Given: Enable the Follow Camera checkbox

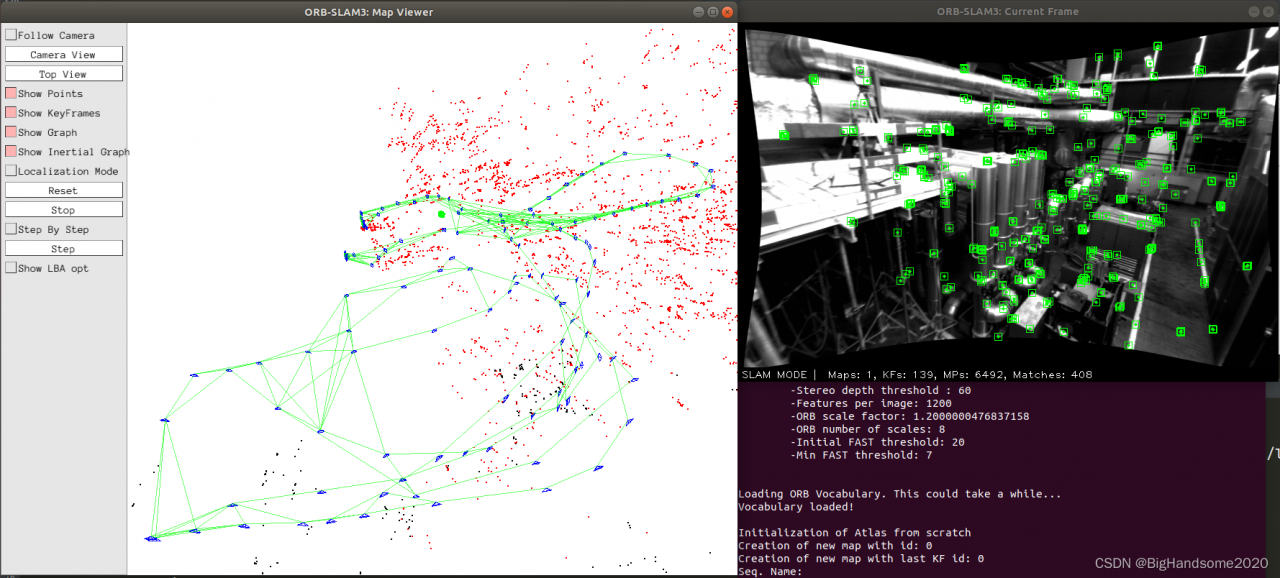Looking at the screenshot, I should [11, 35].
